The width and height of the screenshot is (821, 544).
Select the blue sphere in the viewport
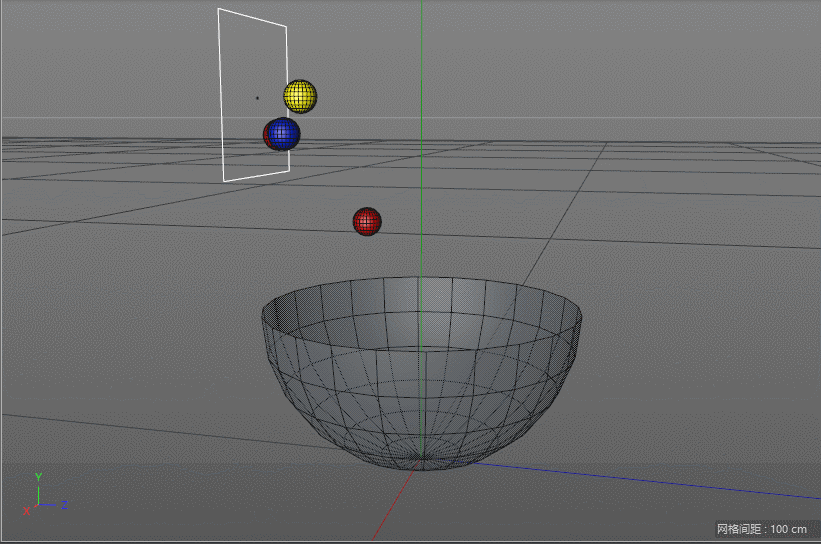tap(283, 134)
